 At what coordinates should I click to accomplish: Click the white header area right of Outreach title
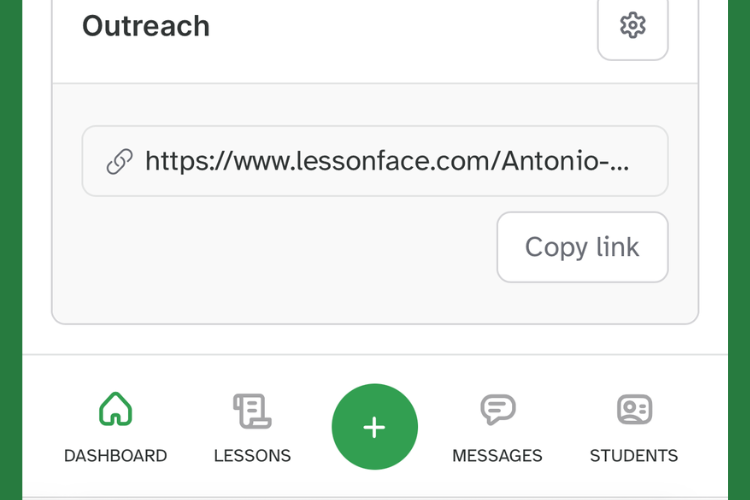(x=400, y=30)
